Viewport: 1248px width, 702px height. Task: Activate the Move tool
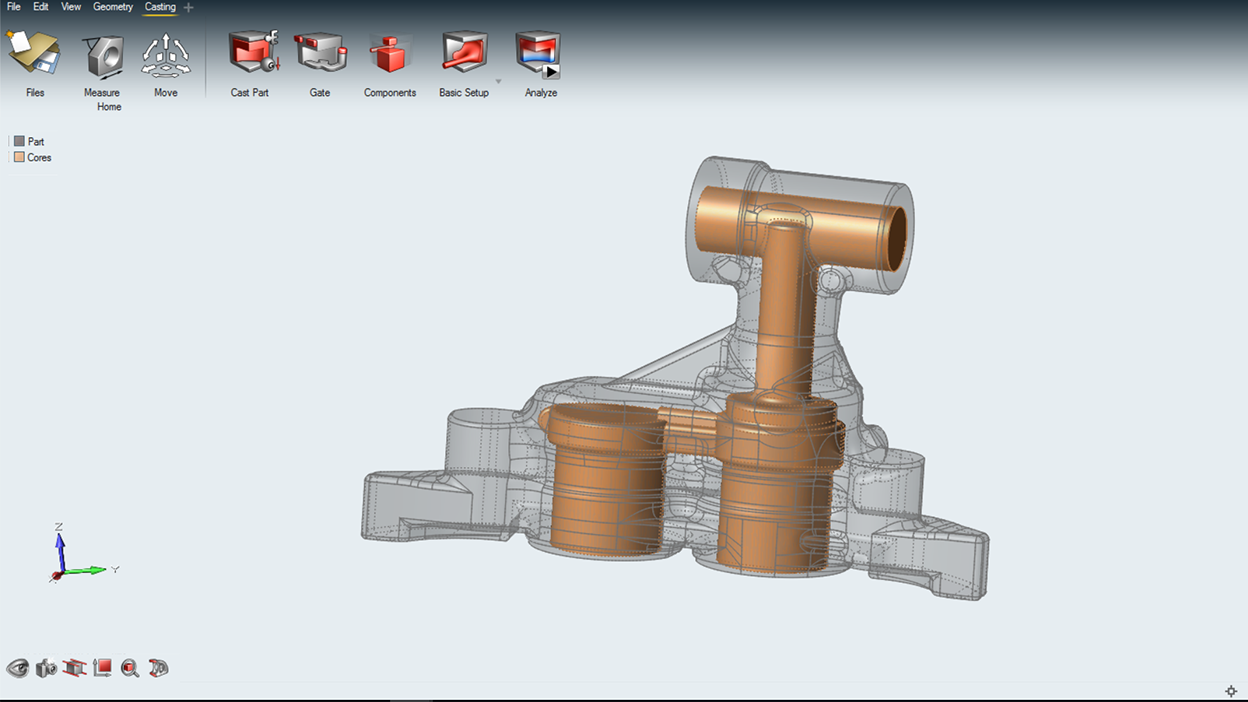[x=165, y=55]
